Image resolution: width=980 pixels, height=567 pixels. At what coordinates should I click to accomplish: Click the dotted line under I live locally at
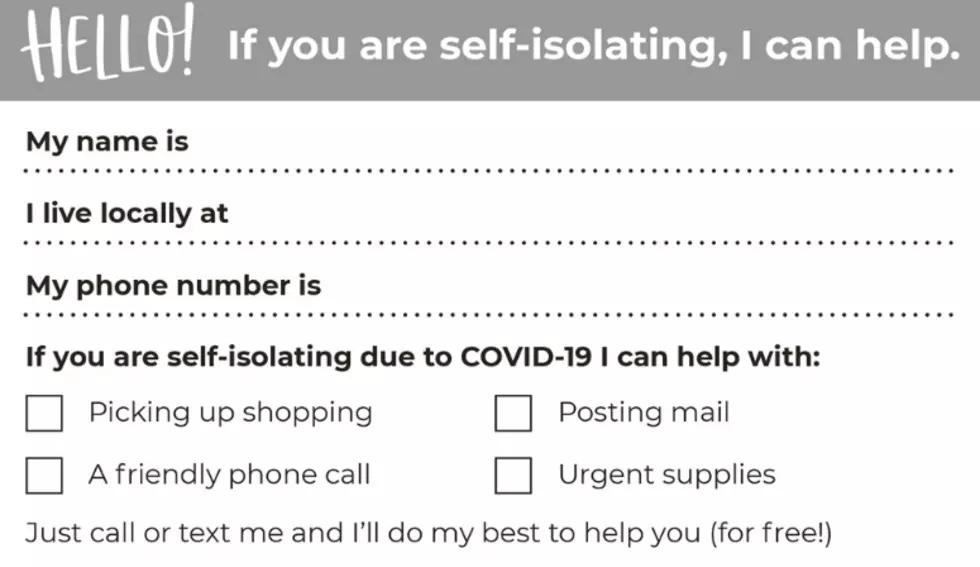pyautogui.click(x=489, y=243)
